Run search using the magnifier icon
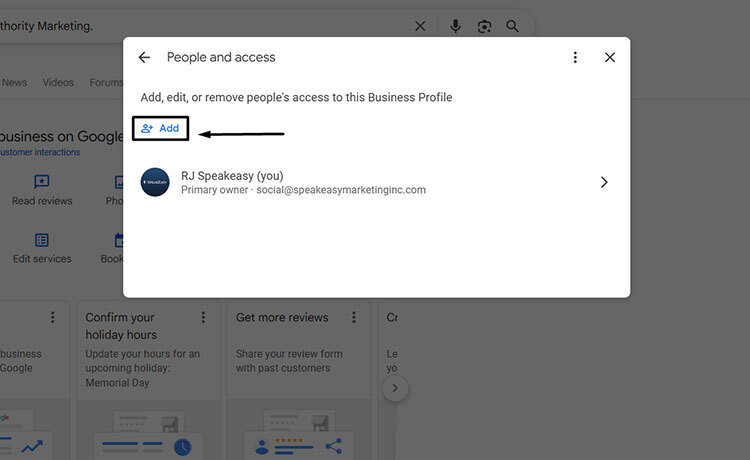 point(512,26)
